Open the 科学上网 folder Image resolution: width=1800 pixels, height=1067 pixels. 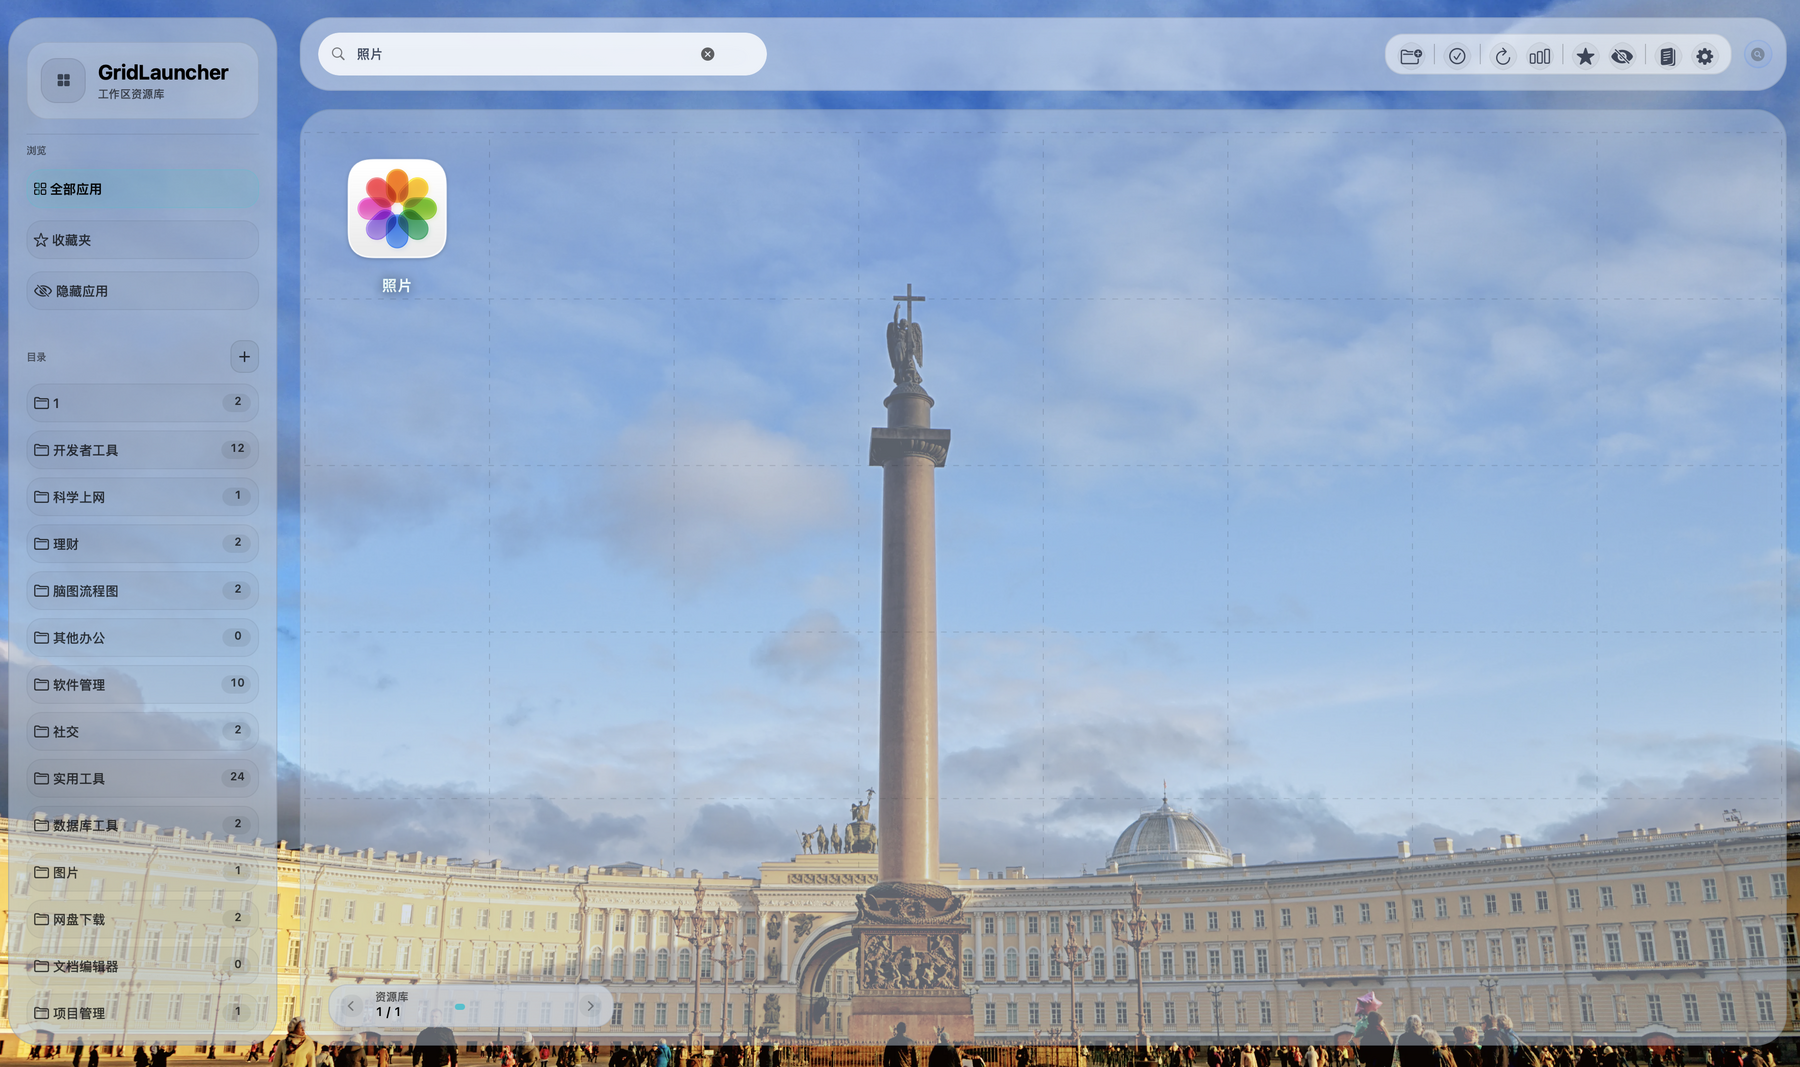pos(142,496)
